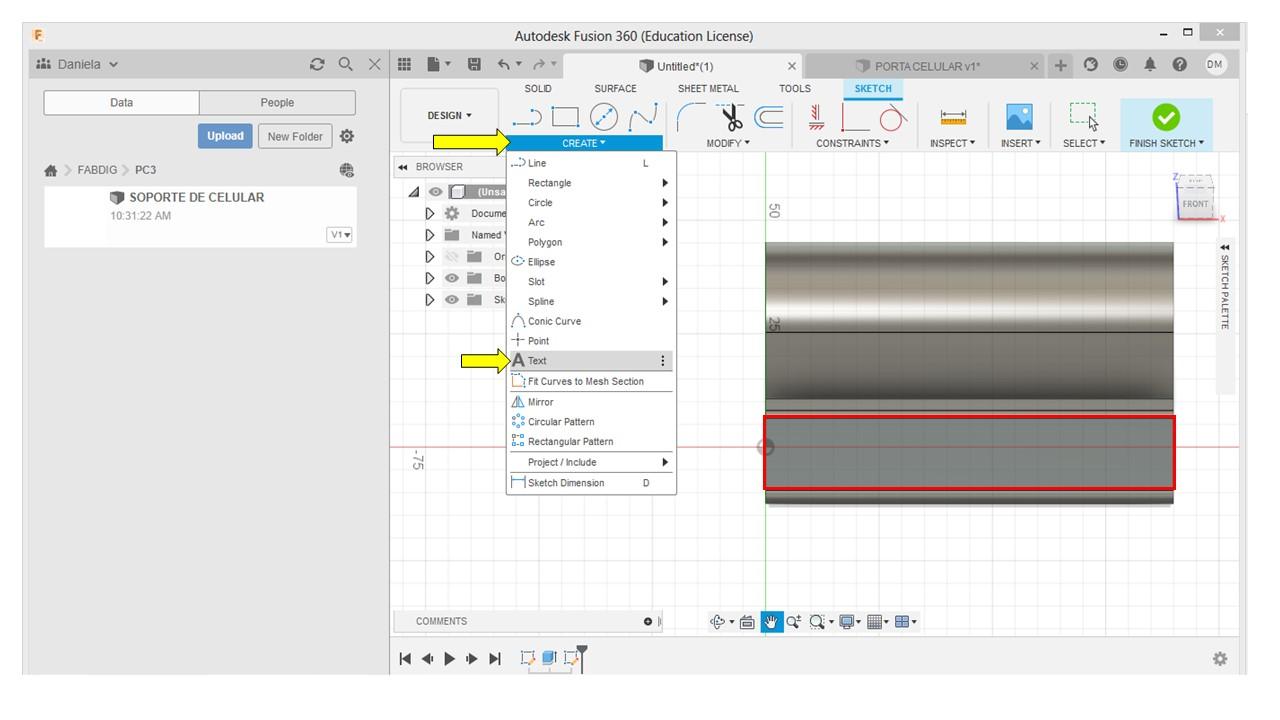Choose Sketch Dimension from the Create menu
1280x720 pixels.
tap(590, 483)
